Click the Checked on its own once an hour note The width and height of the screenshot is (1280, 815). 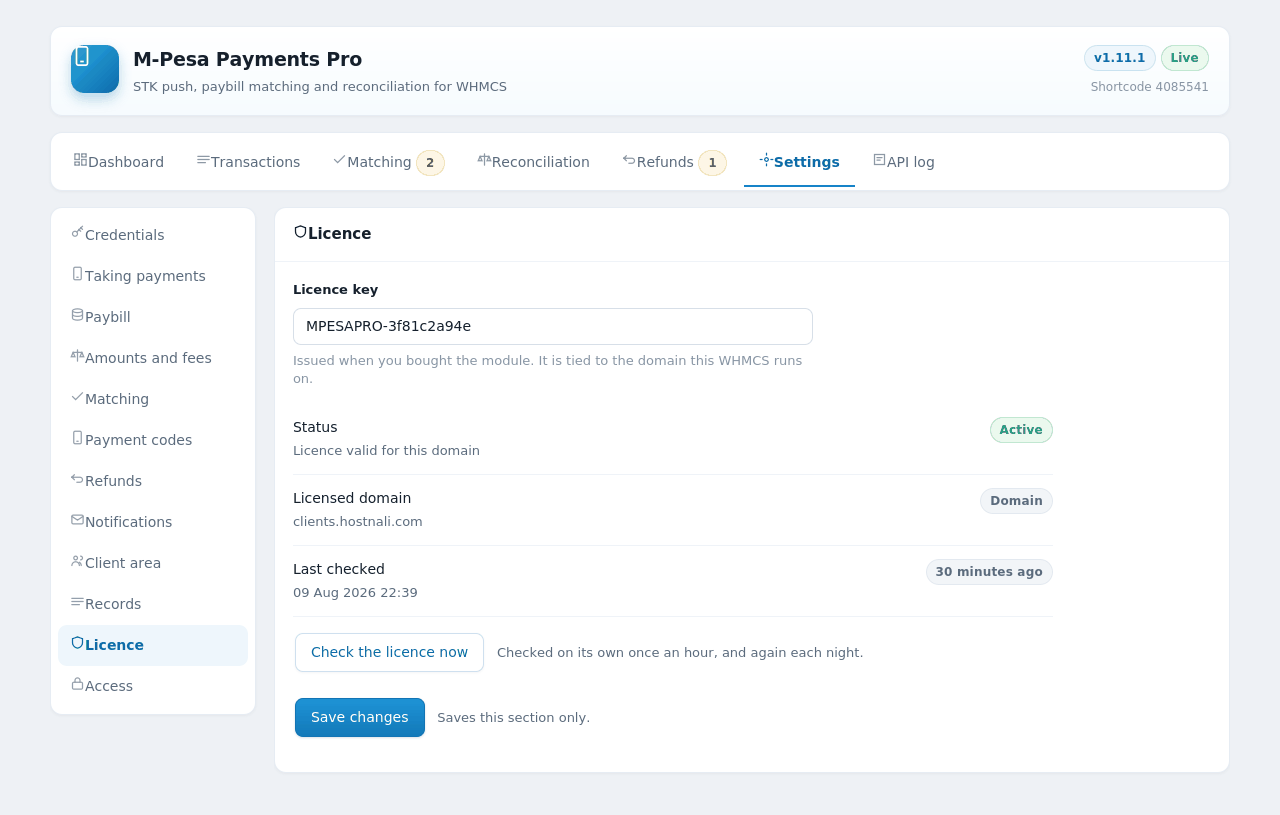pyautogui.click(x=680, y=653)
